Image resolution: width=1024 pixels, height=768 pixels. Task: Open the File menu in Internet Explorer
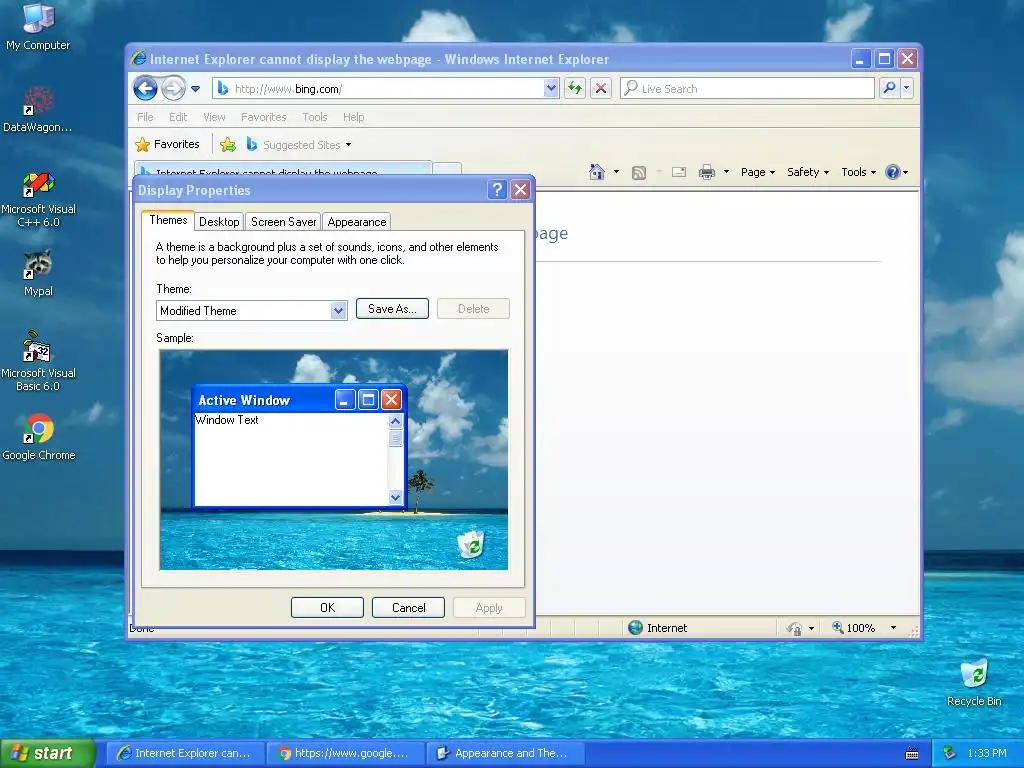tap(145, 117)
